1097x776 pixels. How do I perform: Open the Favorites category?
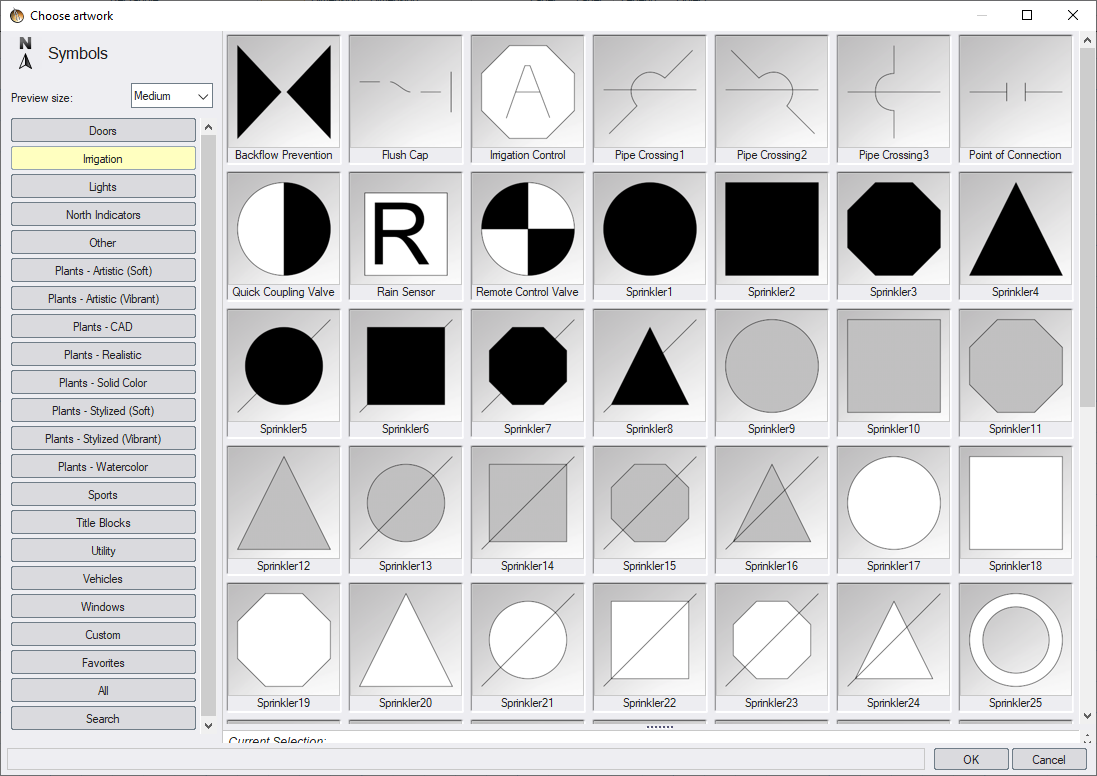(x=103, y=663)
